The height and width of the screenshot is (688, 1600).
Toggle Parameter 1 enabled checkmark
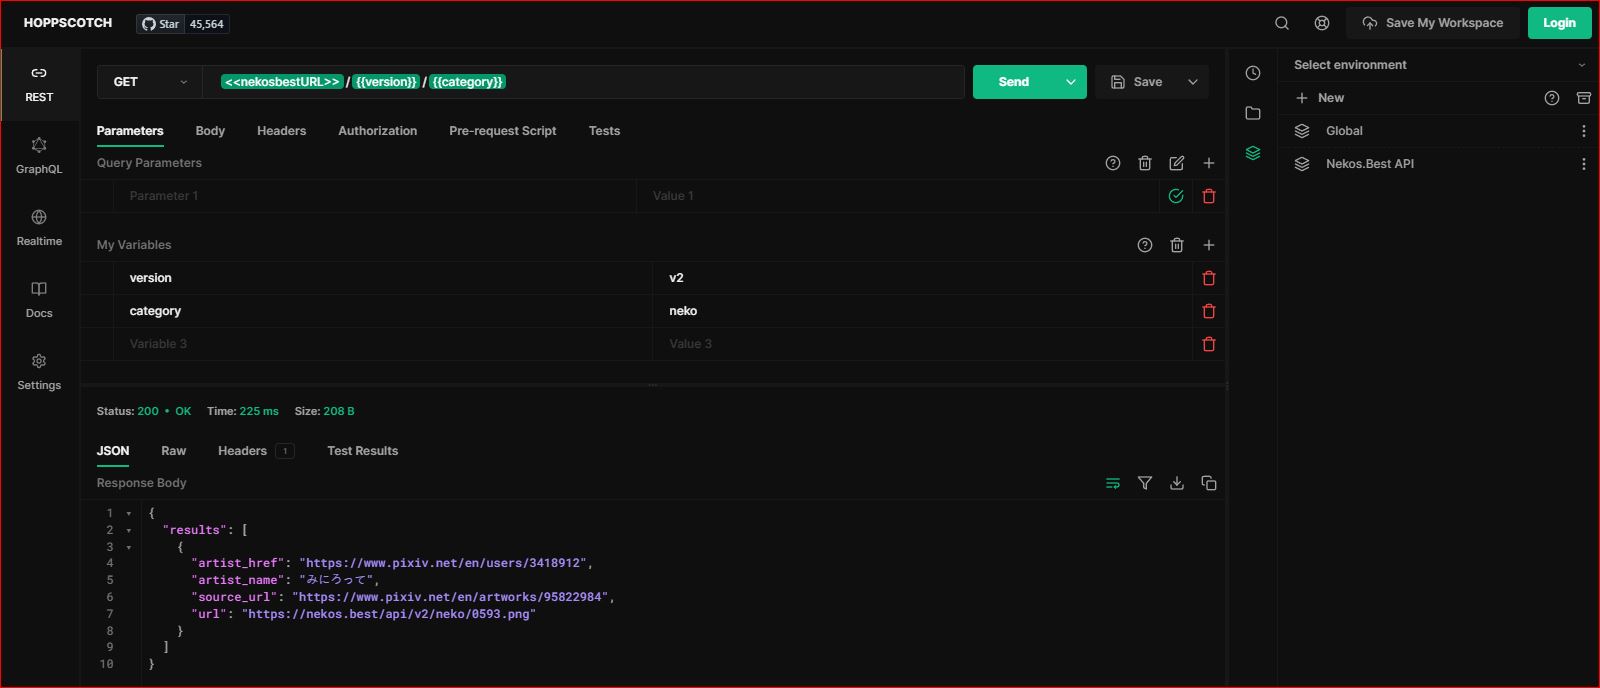[1176, 196]
